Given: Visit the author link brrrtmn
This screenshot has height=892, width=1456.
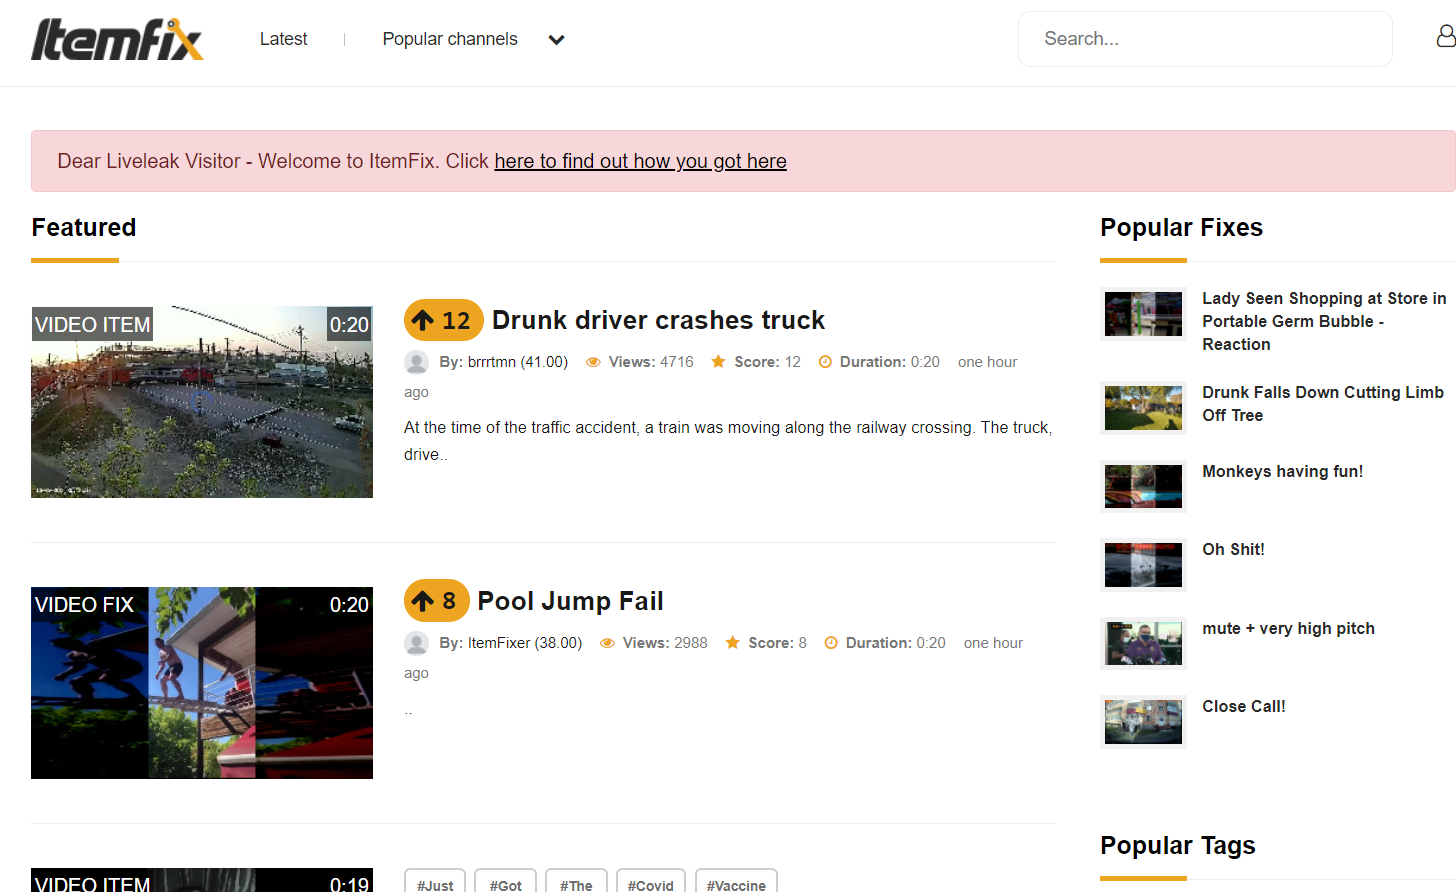Looking at the screenshot, I should pyautogui.click(x=517, y=362).
